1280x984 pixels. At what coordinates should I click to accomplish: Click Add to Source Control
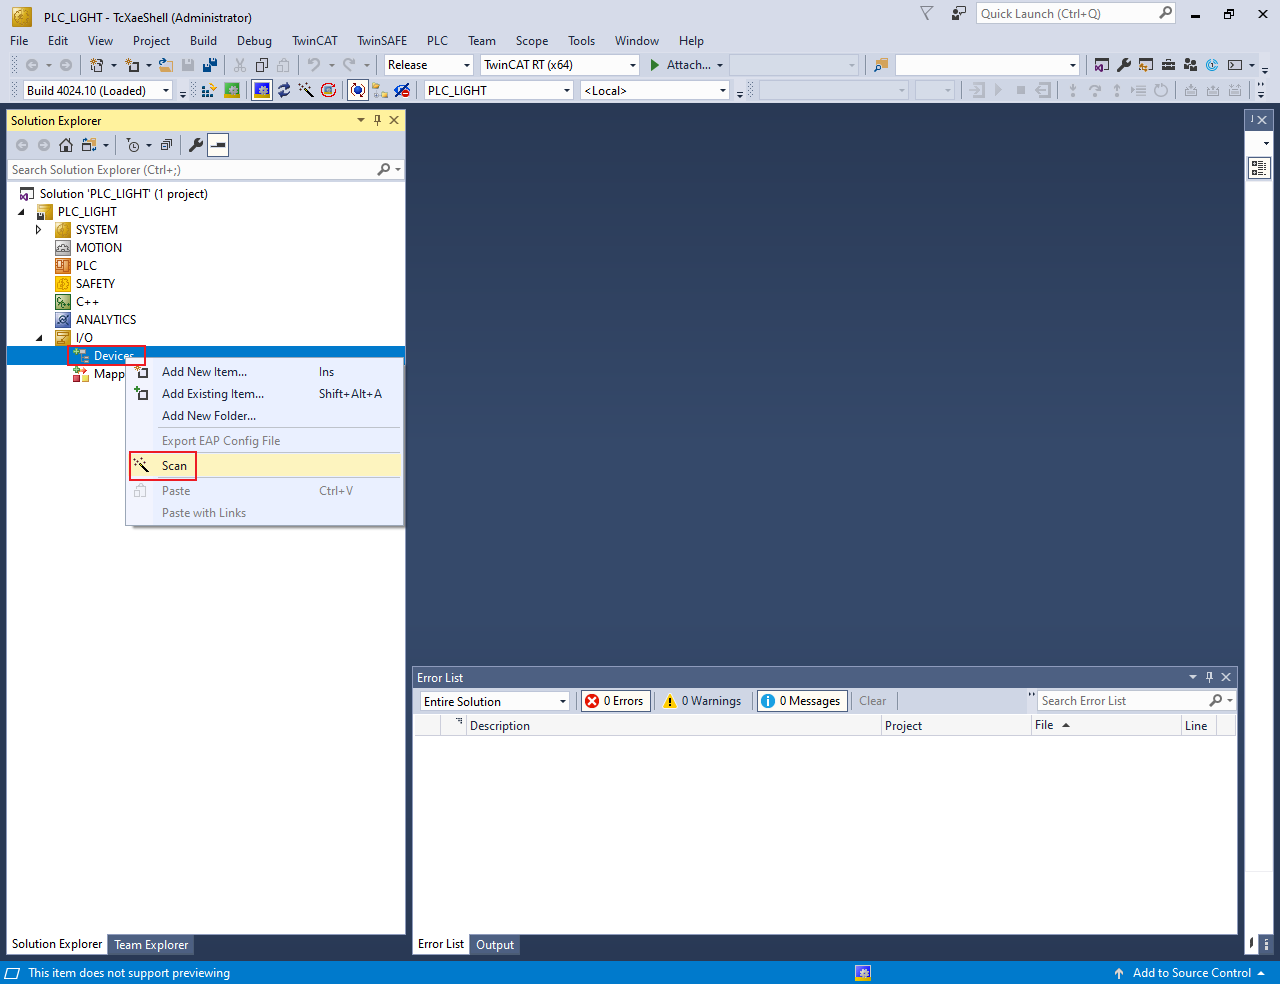1190,973
